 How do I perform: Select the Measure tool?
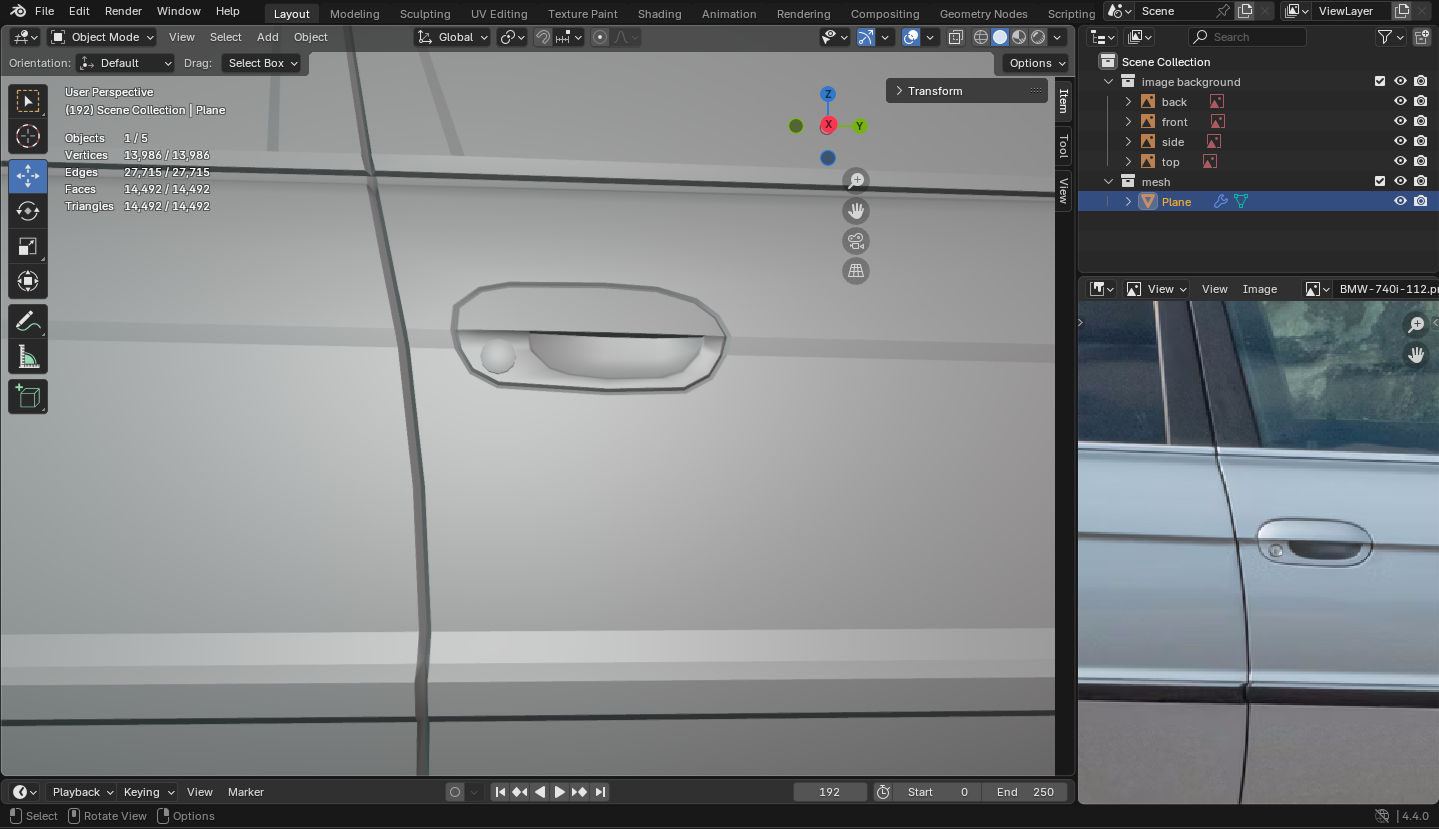point(28,357)
